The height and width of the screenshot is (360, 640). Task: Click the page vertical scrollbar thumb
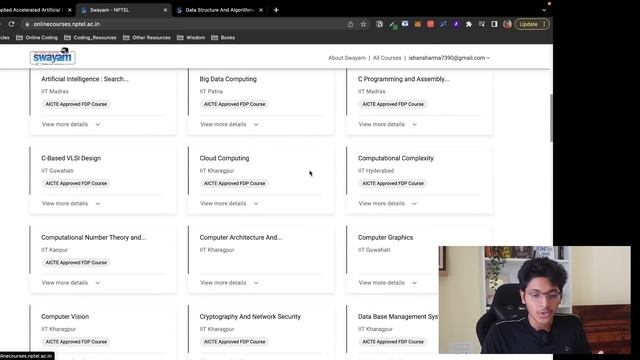[x=551, y=118]
